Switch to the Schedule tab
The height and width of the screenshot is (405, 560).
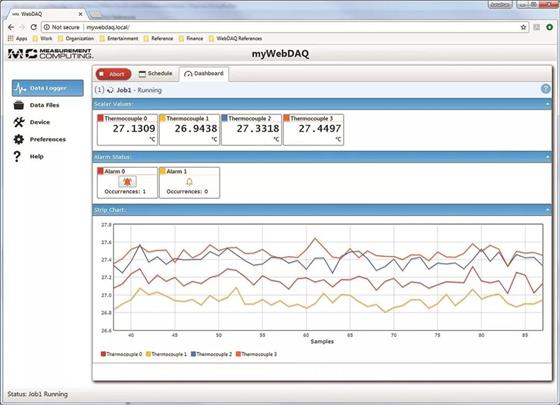pos(155,74)
